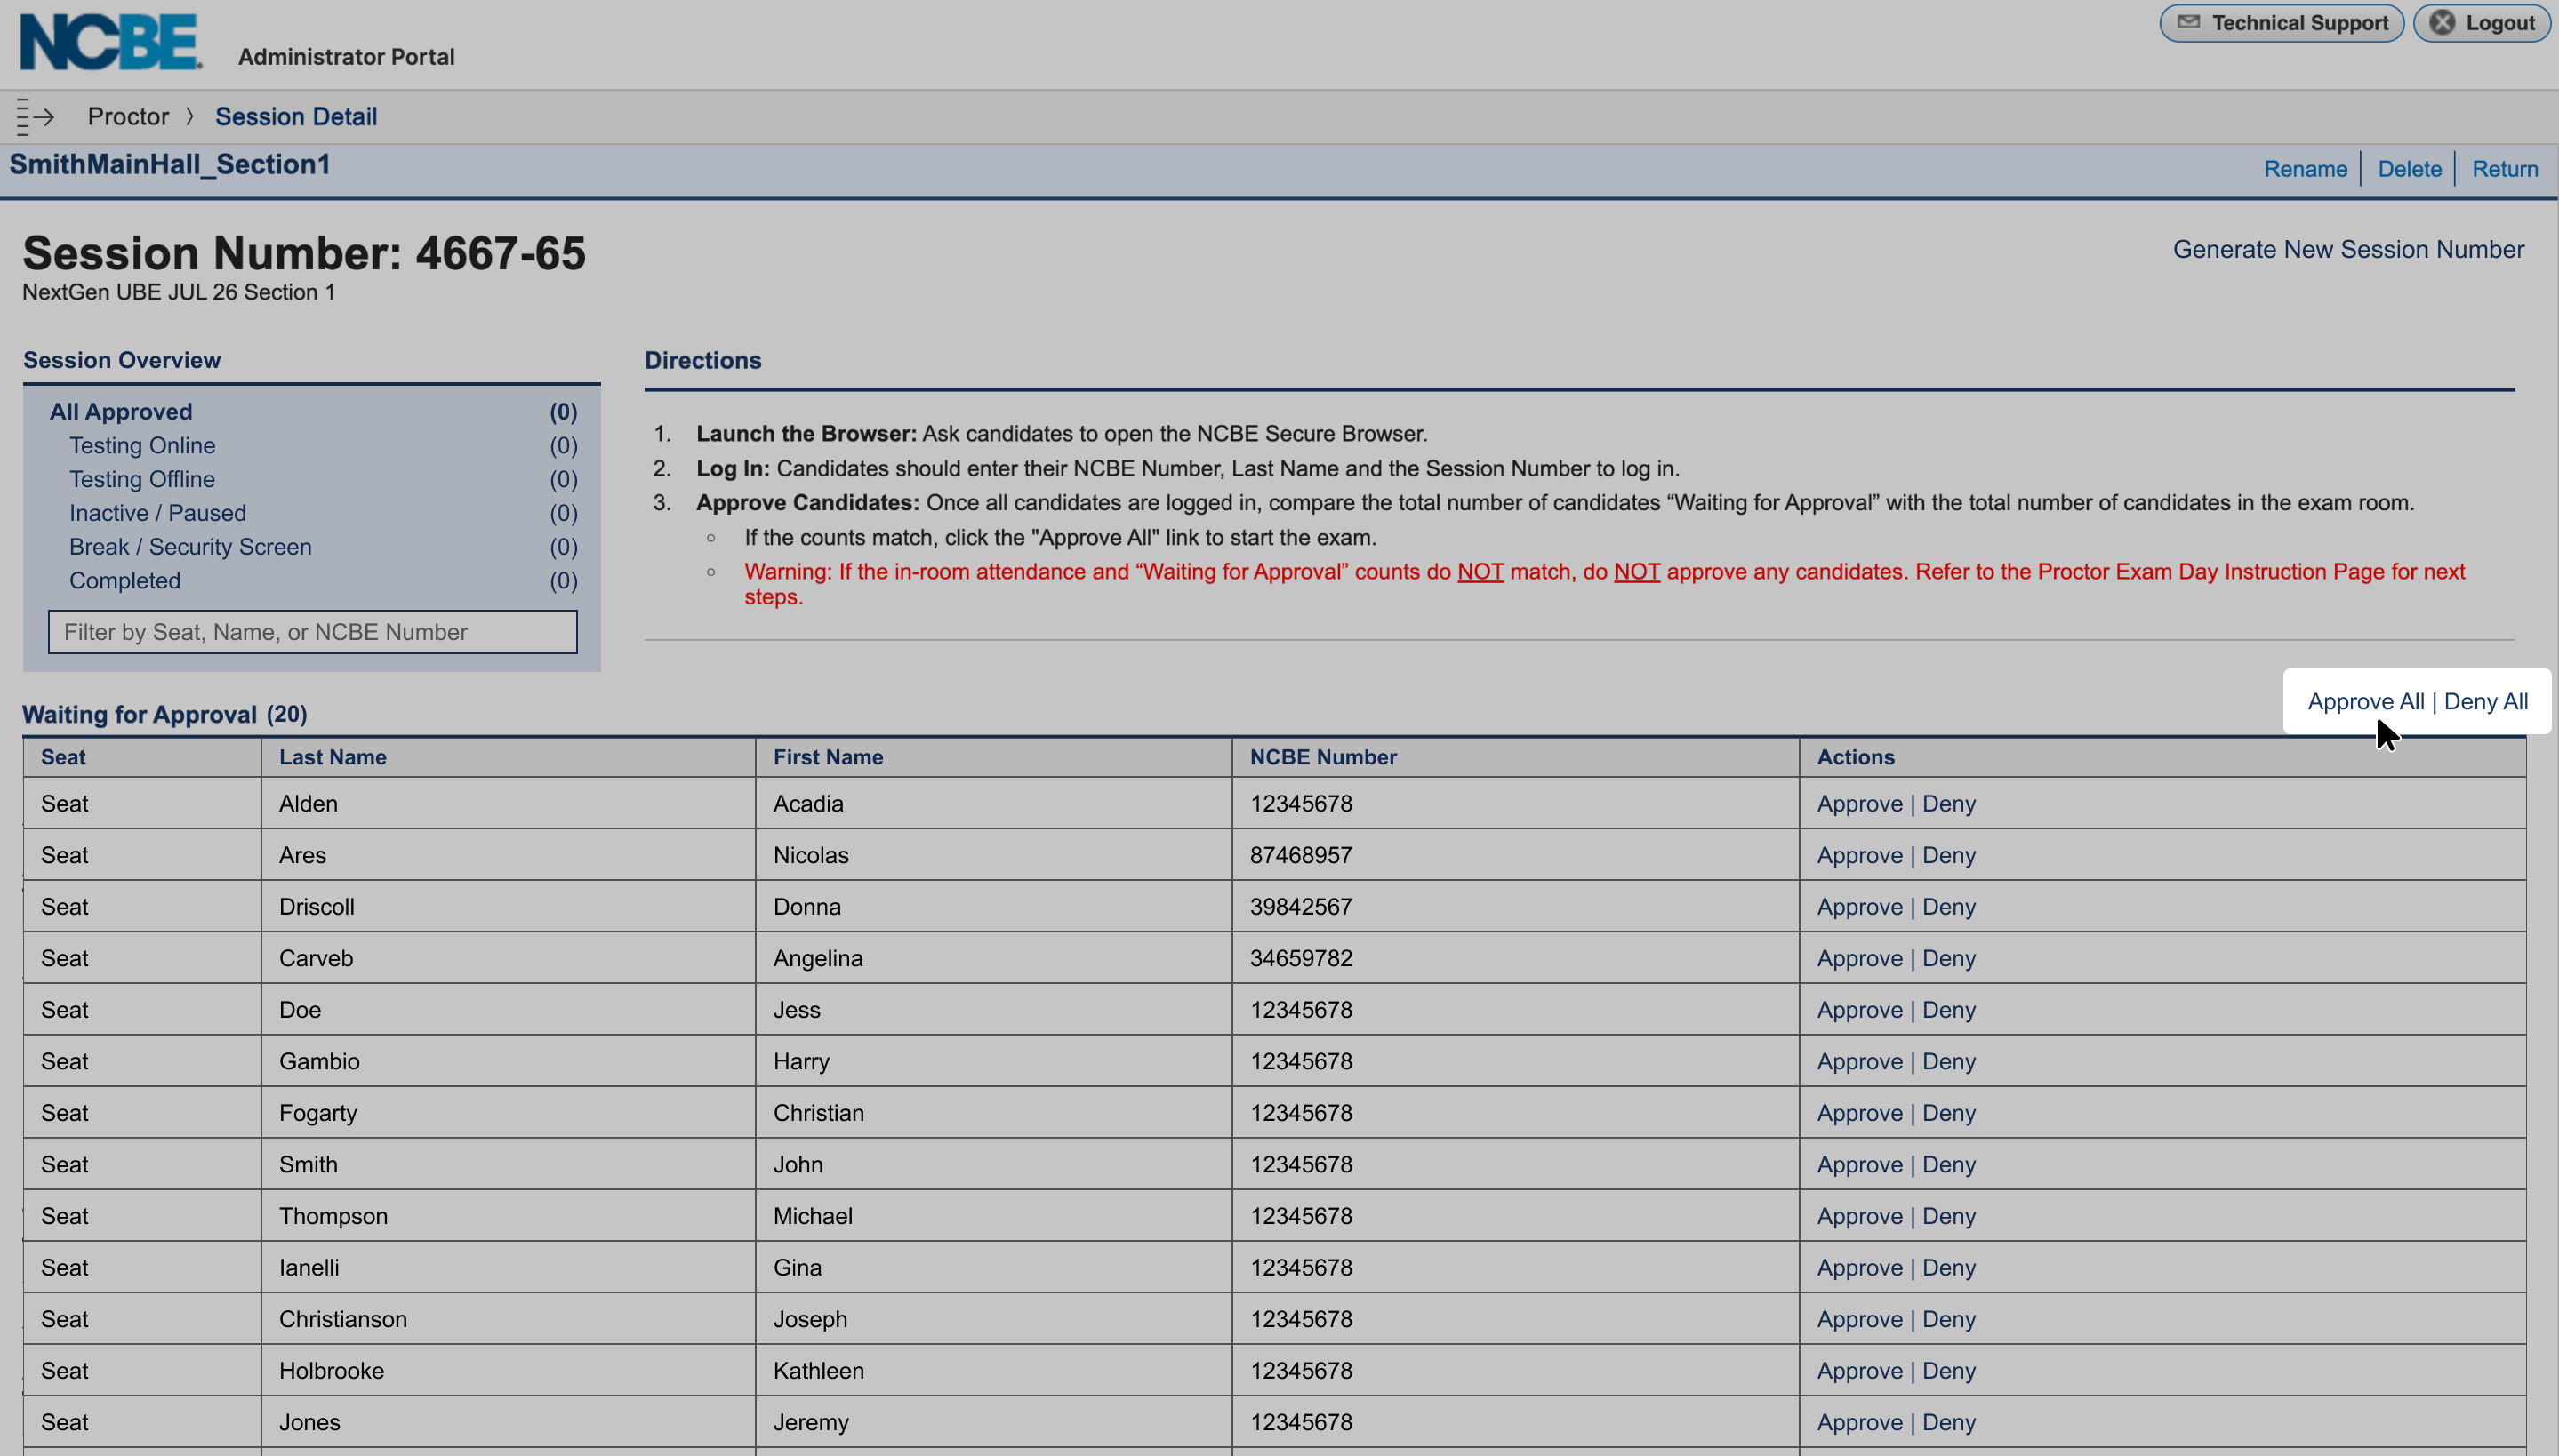Click the Technical Support envelope icon
This screenshot has height=1456, width=2559.
2189,22
